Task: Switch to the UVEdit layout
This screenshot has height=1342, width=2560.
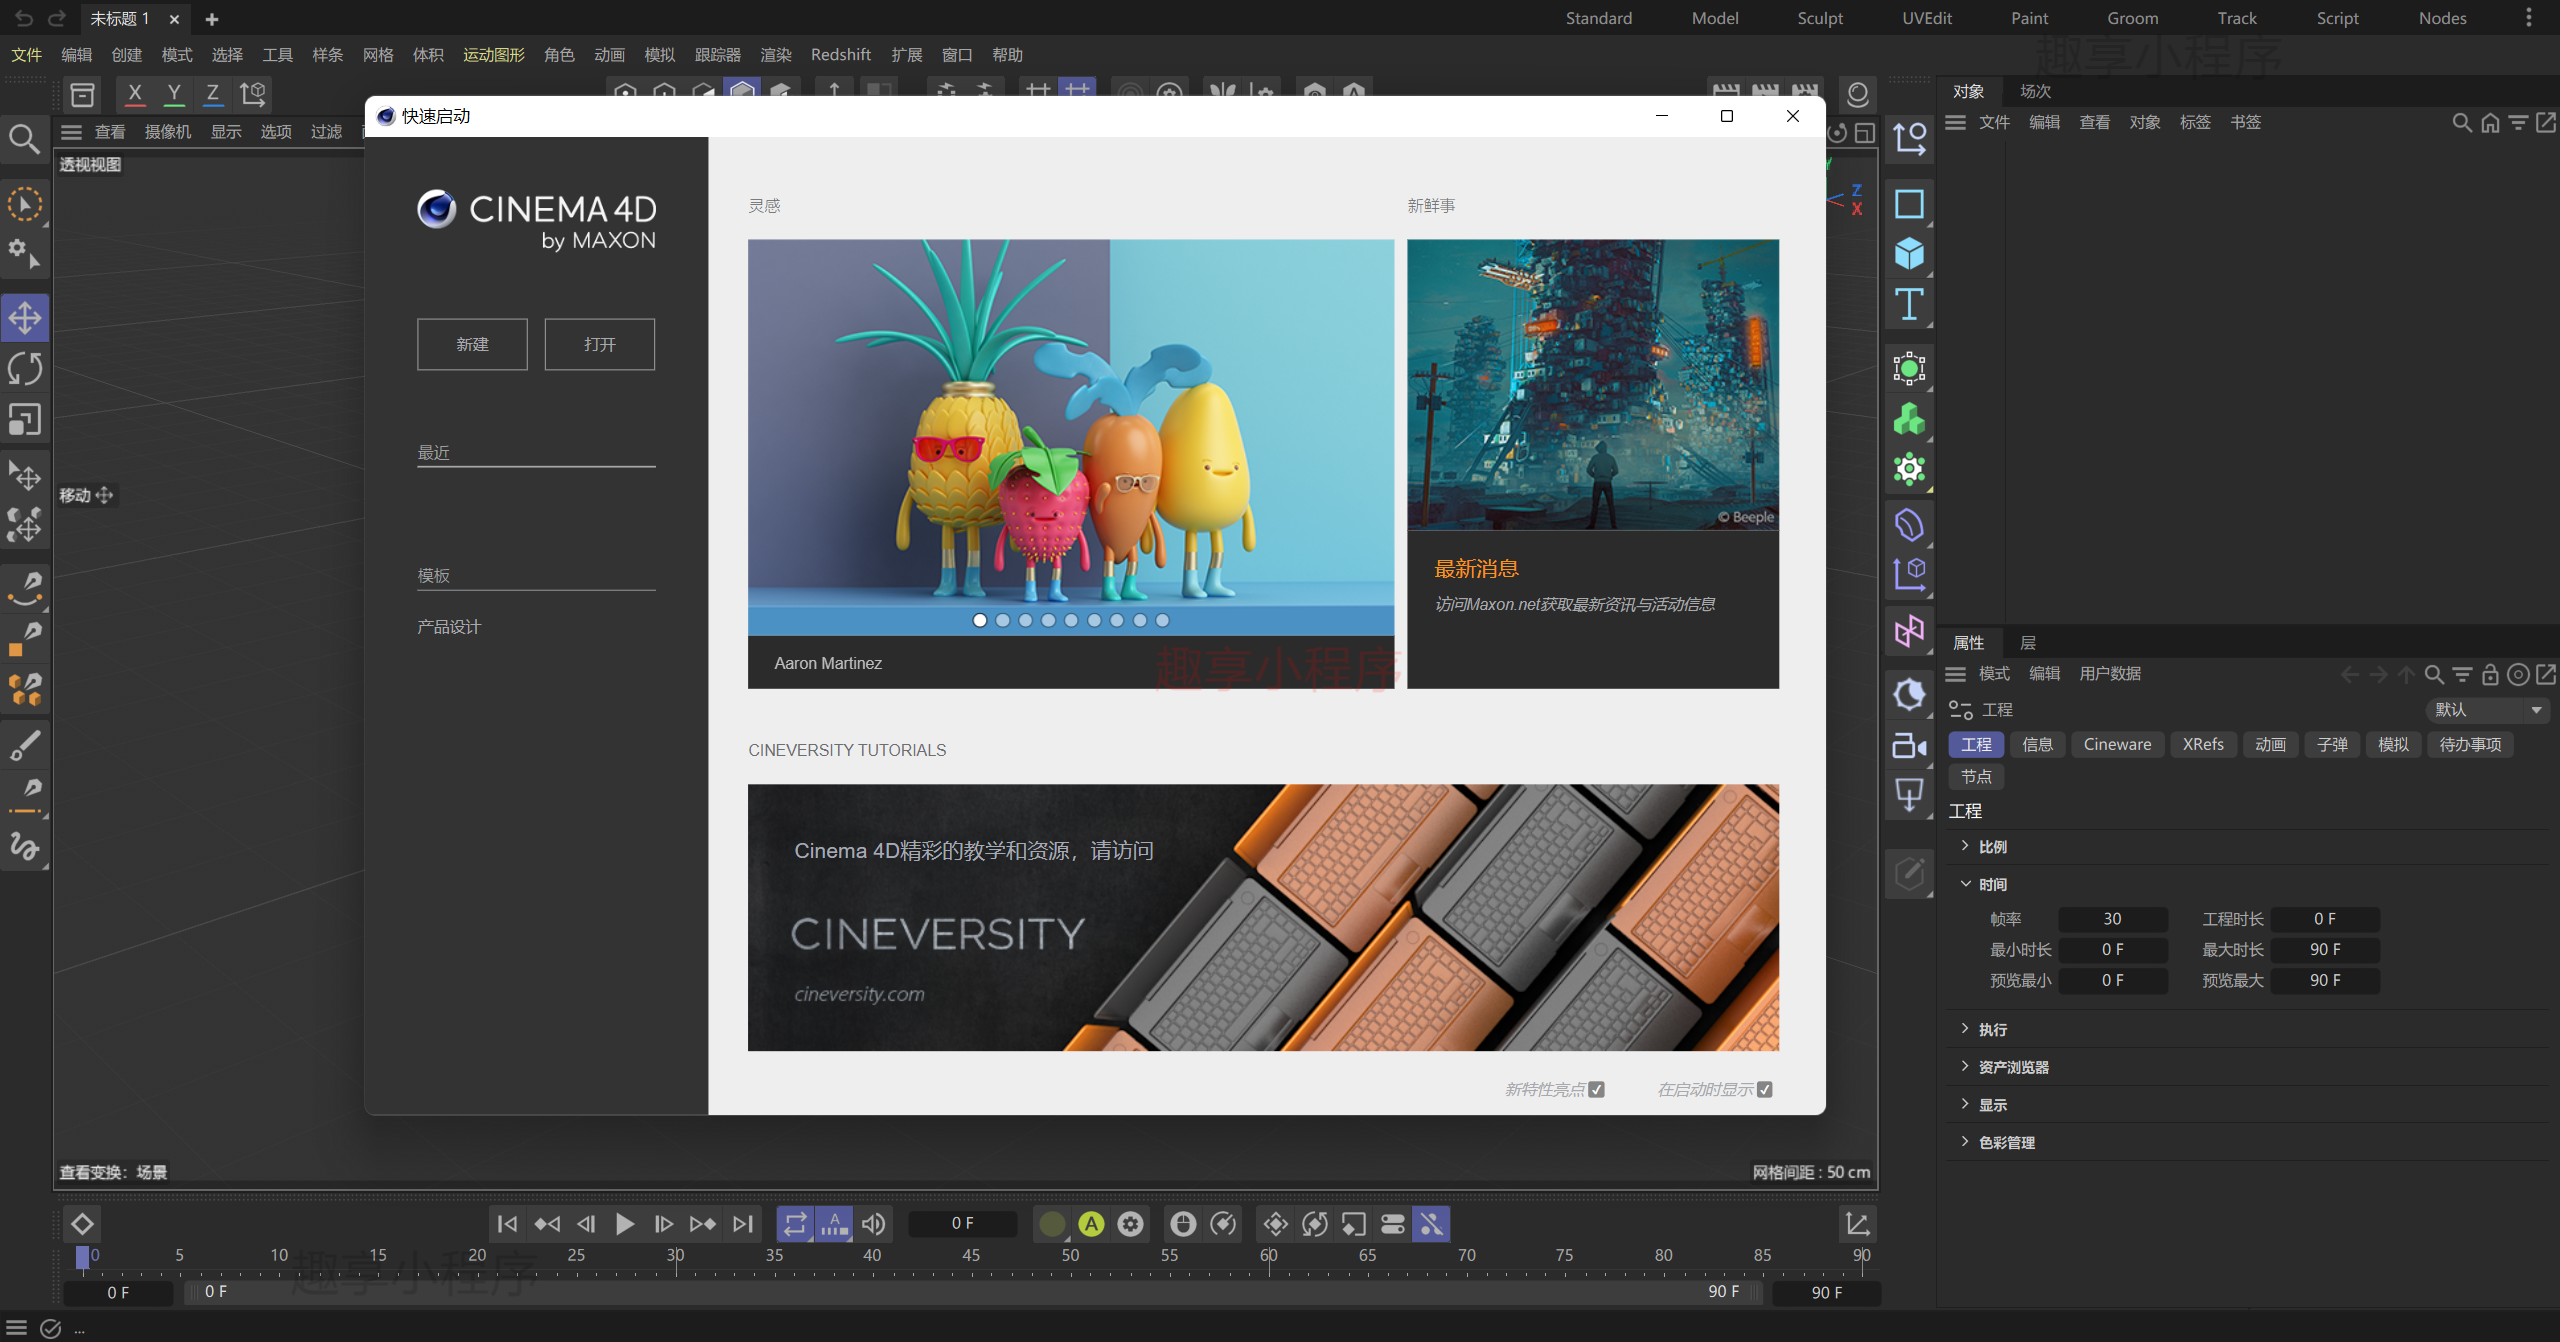Action: (x=1927, y=18)
